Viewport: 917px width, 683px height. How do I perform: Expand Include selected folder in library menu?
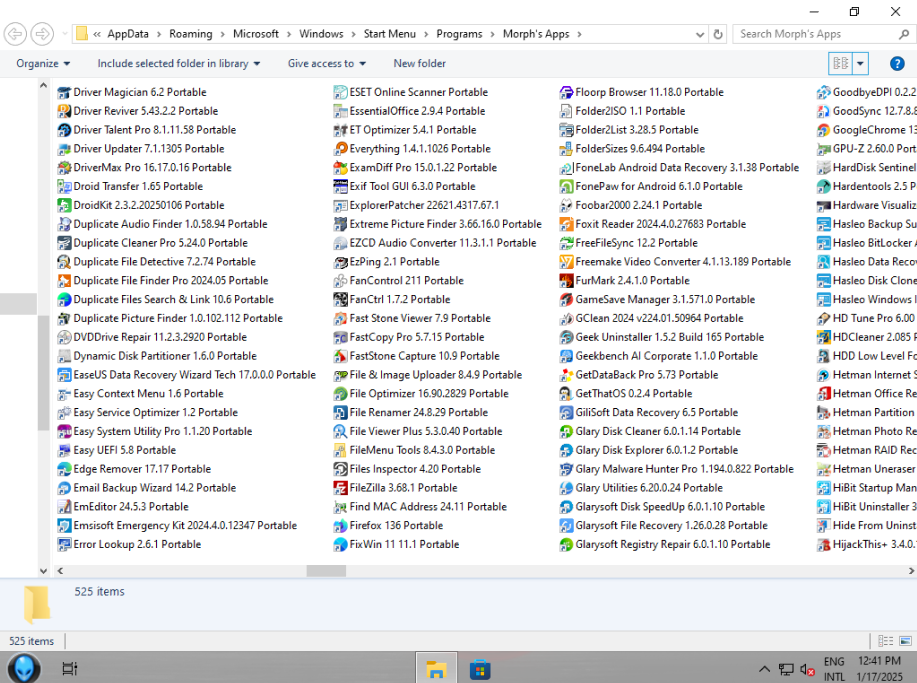pyautogui.click(x=178, y=64)
